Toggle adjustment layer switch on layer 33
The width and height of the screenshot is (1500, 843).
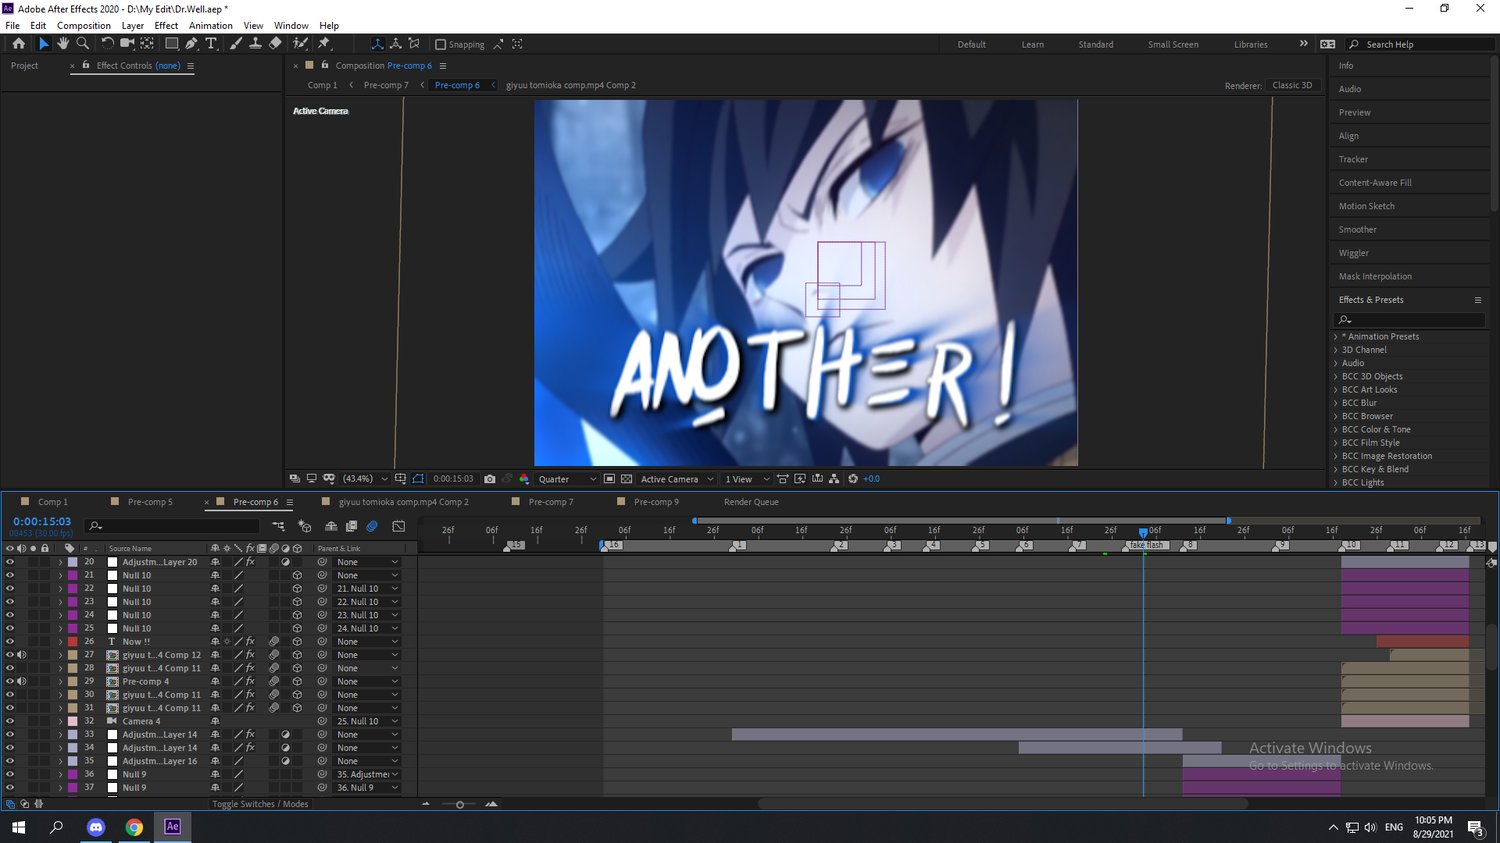pyautogui.click(x=285, y=734)
